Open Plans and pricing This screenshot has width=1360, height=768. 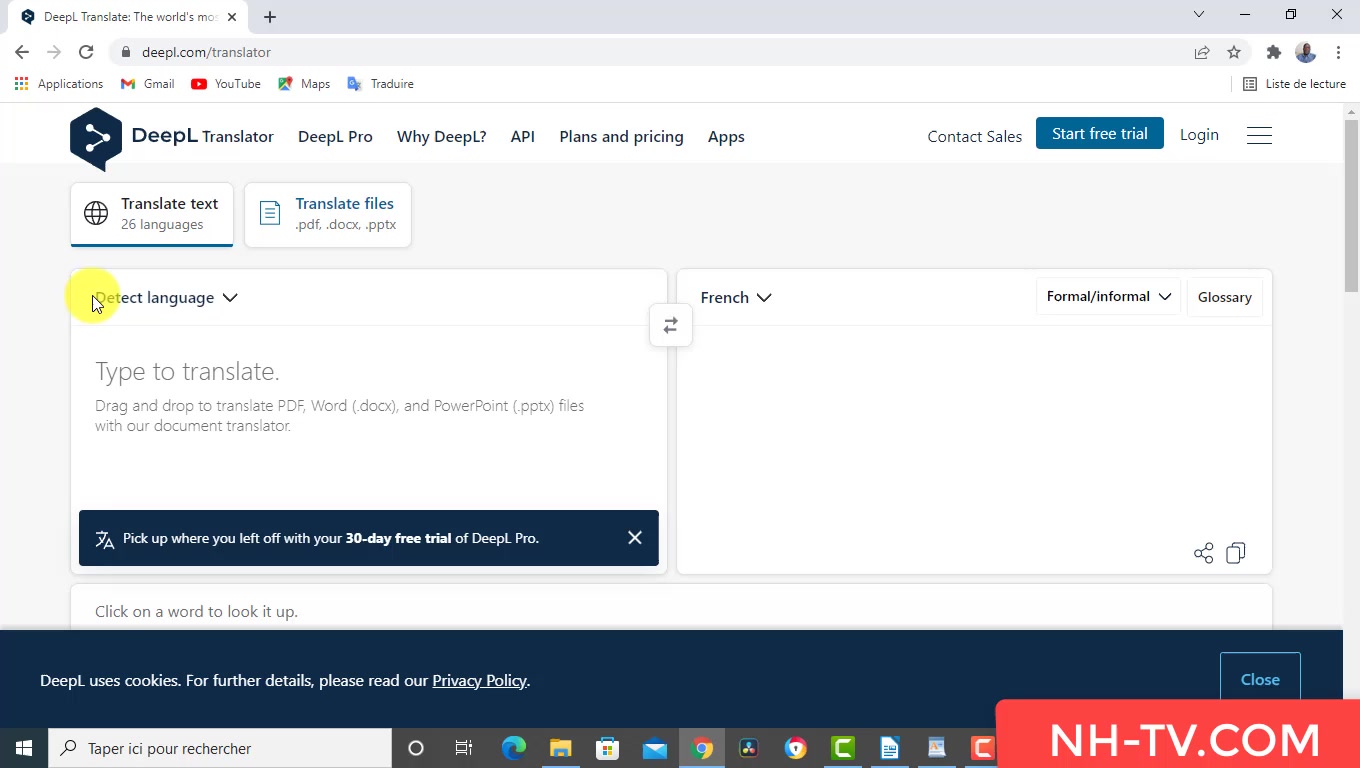click(621, 137)
